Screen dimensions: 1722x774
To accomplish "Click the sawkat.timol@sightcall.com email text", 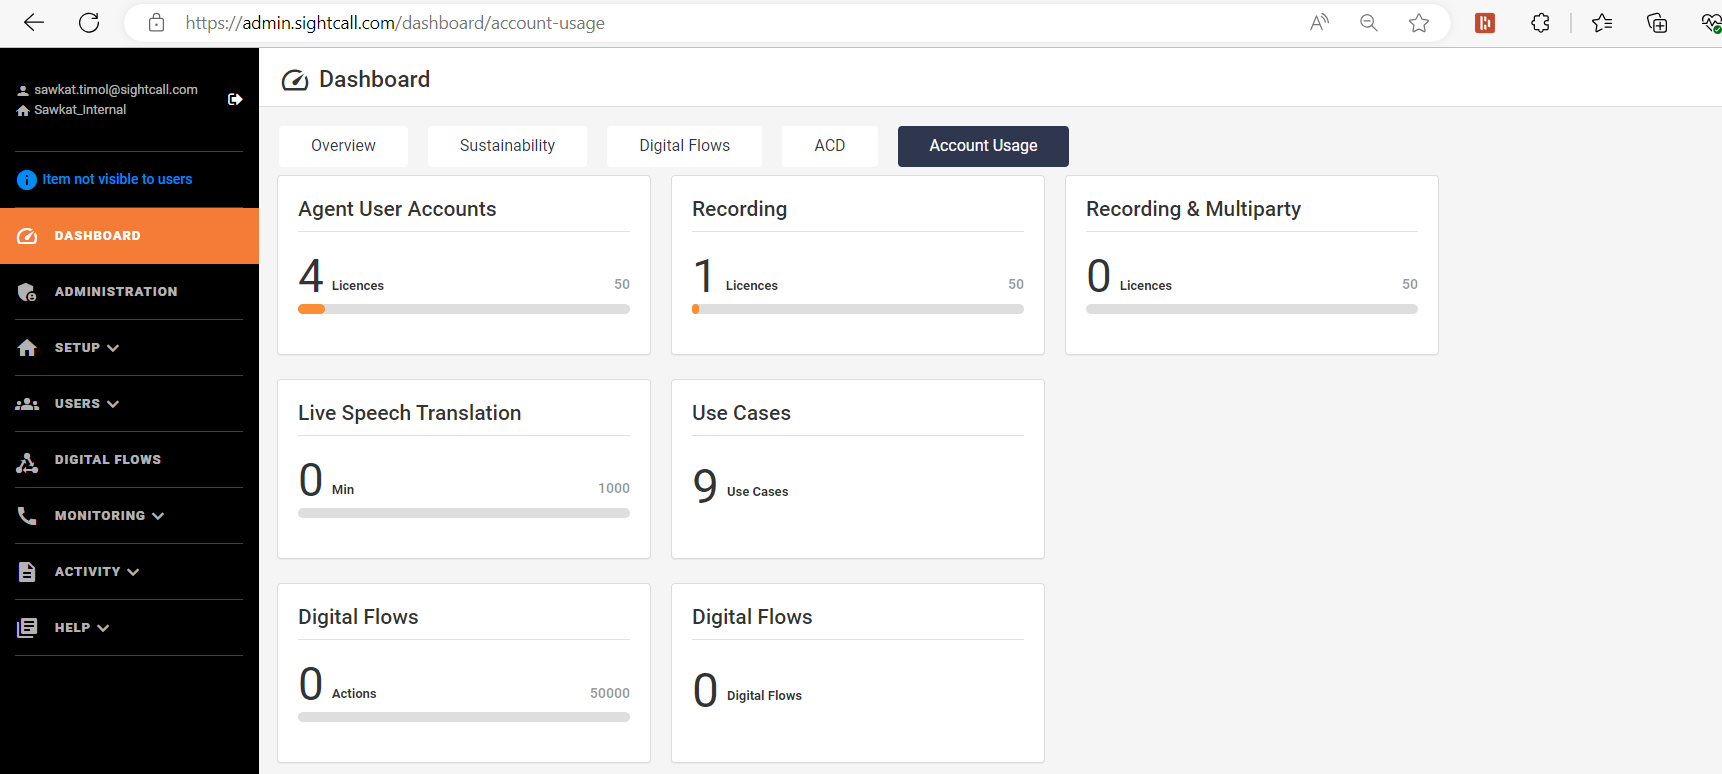I will (116, 90).
